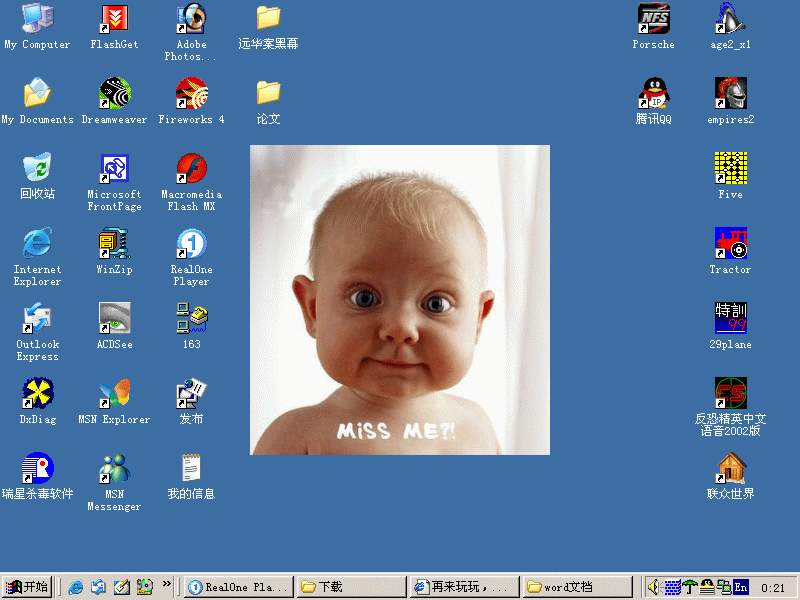Click the WinZip shortcut
Screen dimensions: 800x600
coord(114,244)
